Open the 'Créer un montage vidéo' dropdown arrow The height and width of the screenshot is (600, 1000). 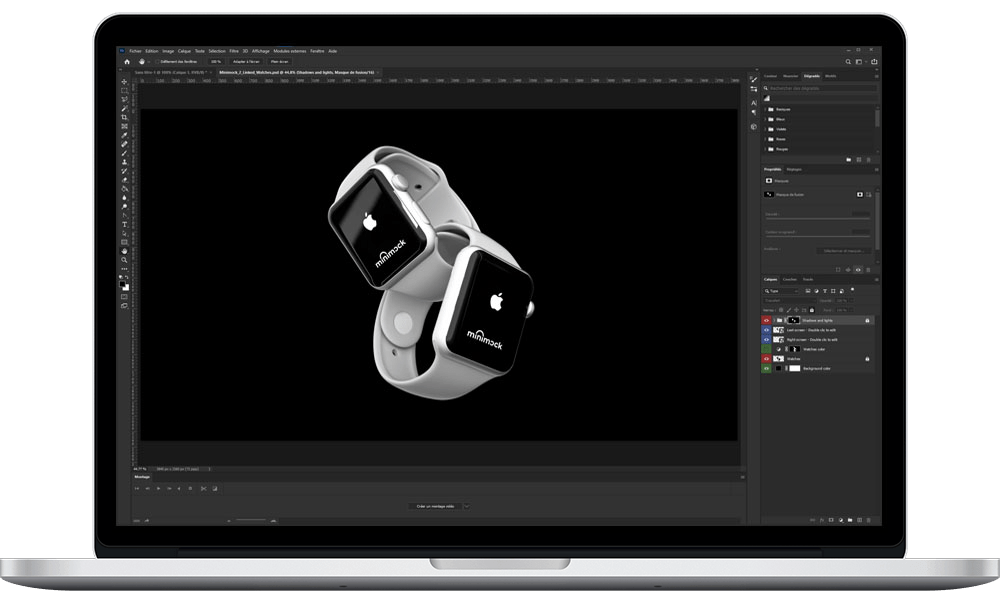[x=466, y=506]
